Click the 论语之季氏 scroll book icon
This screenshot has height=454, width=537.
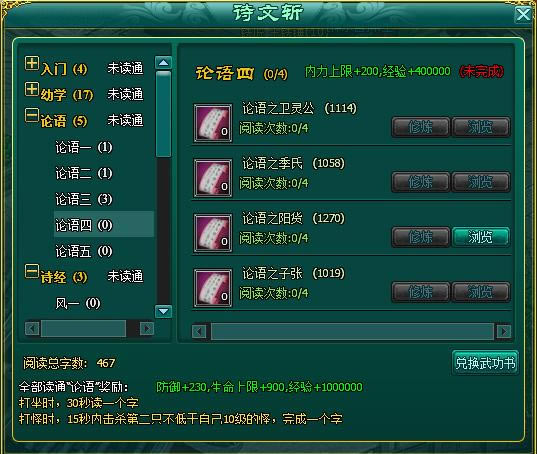coord(213,178)
